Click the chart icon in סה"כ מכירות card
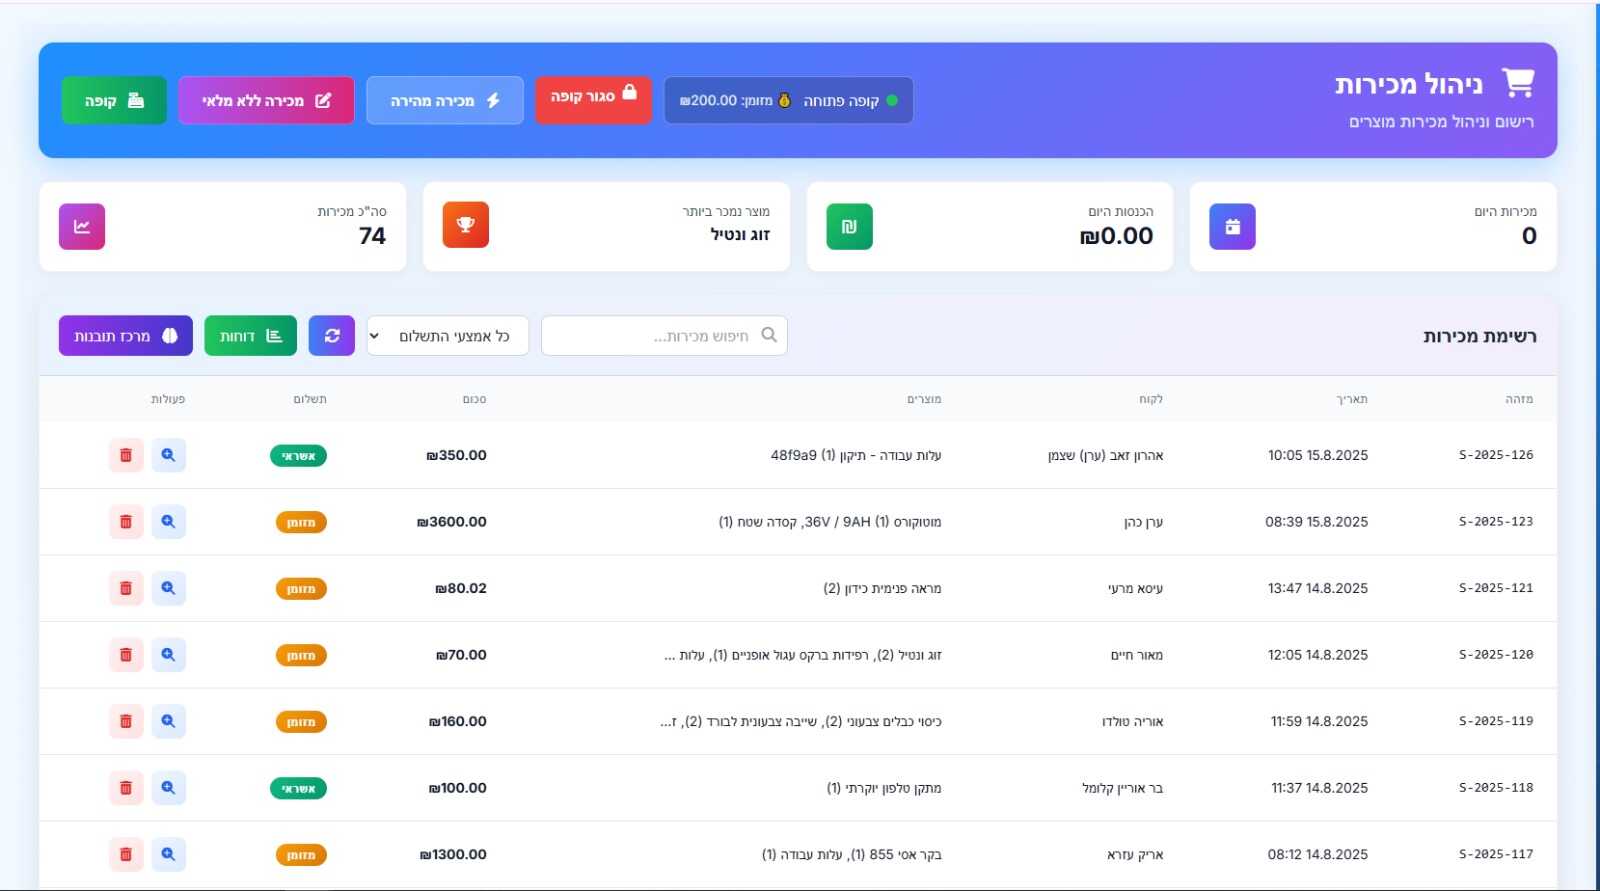The height and width of the screenshot is (891, 1600). (82, 227)
